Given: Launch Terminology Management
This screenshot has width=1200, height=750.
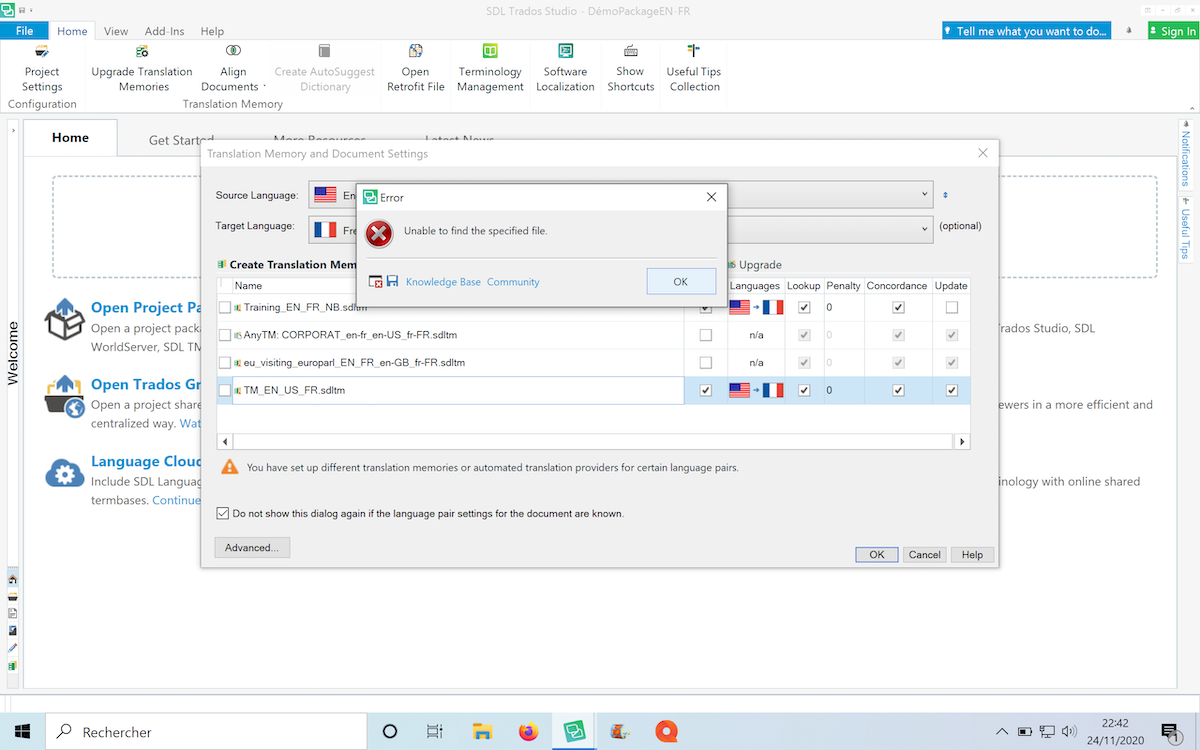Looking at the screenshot, I should point(490,69).
